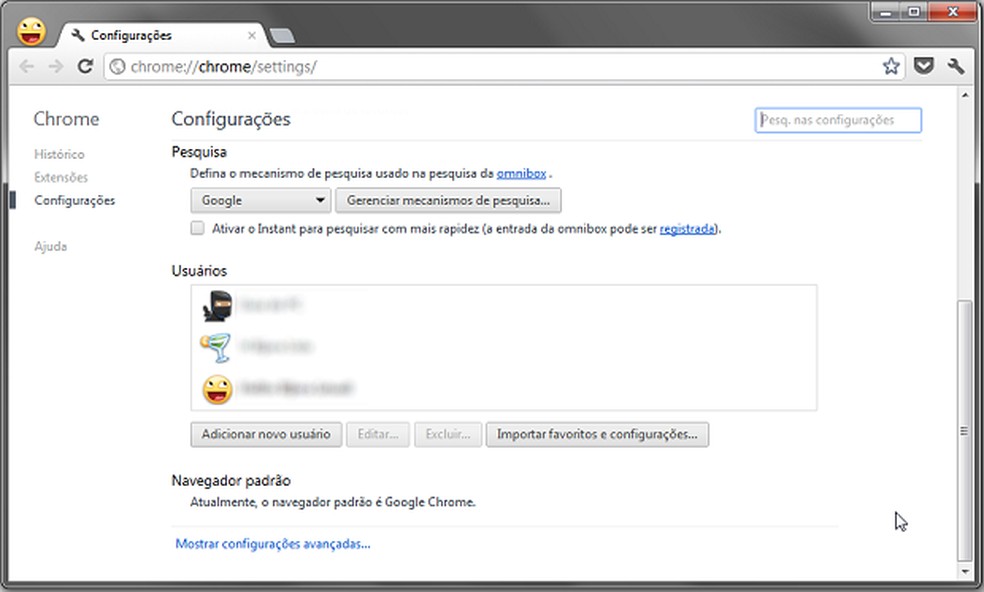Open the wrench customization menu
The width and height of the screenshot is (984, 592).
click(x=955, y=65)
